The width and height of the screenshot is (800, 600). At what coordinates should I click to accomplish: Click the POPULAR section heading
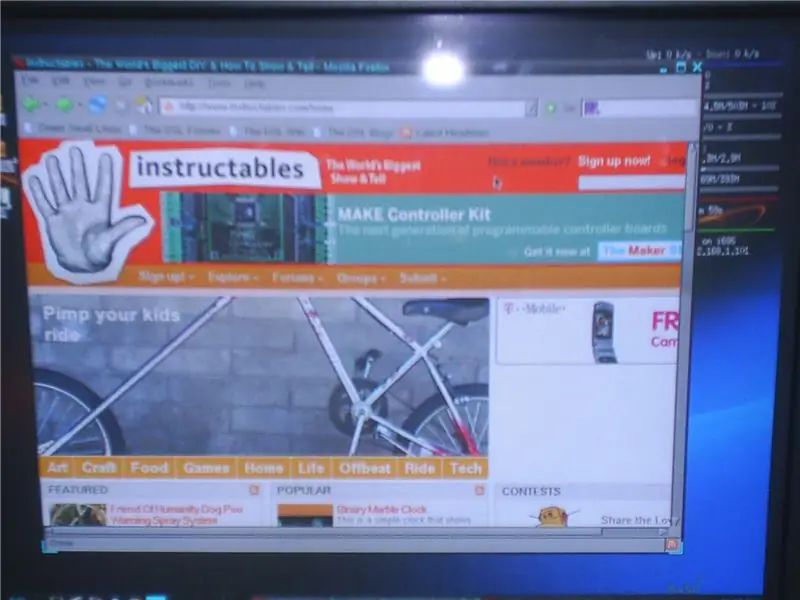[304, 490]
